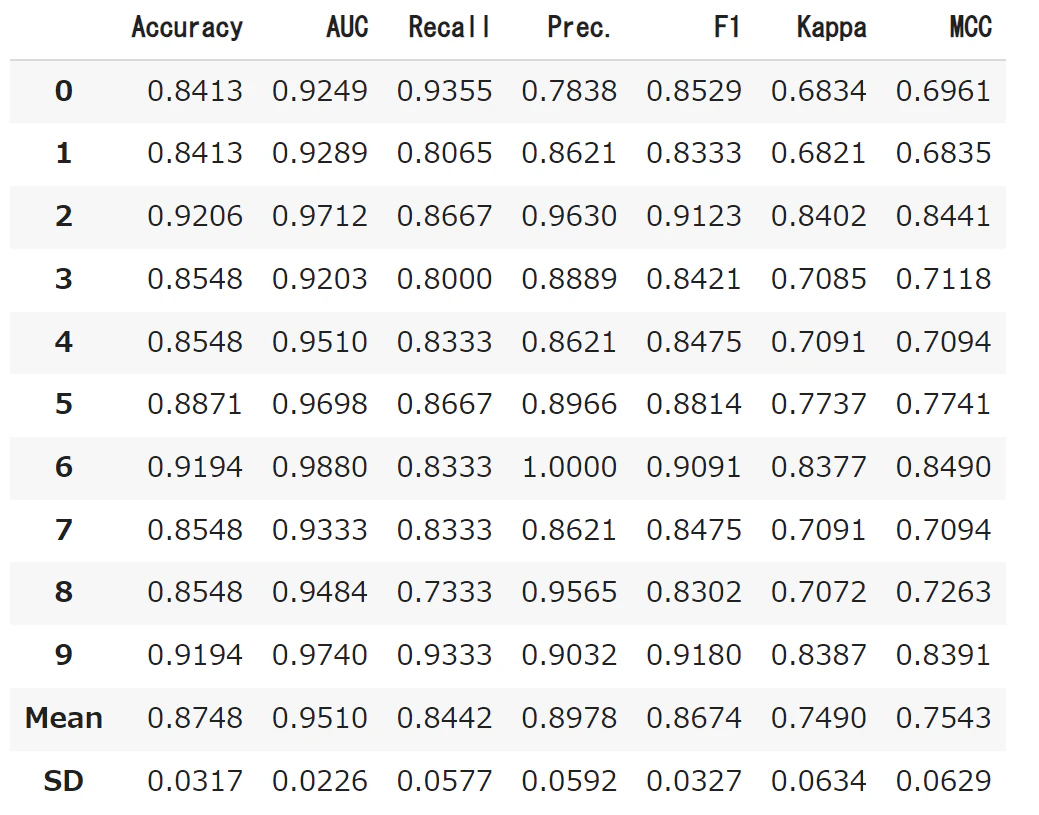This screenshot has width=1039, height=815.
Task: Select MCC value 0.7263
Action: pyautogui.click(x=944, y=592)
